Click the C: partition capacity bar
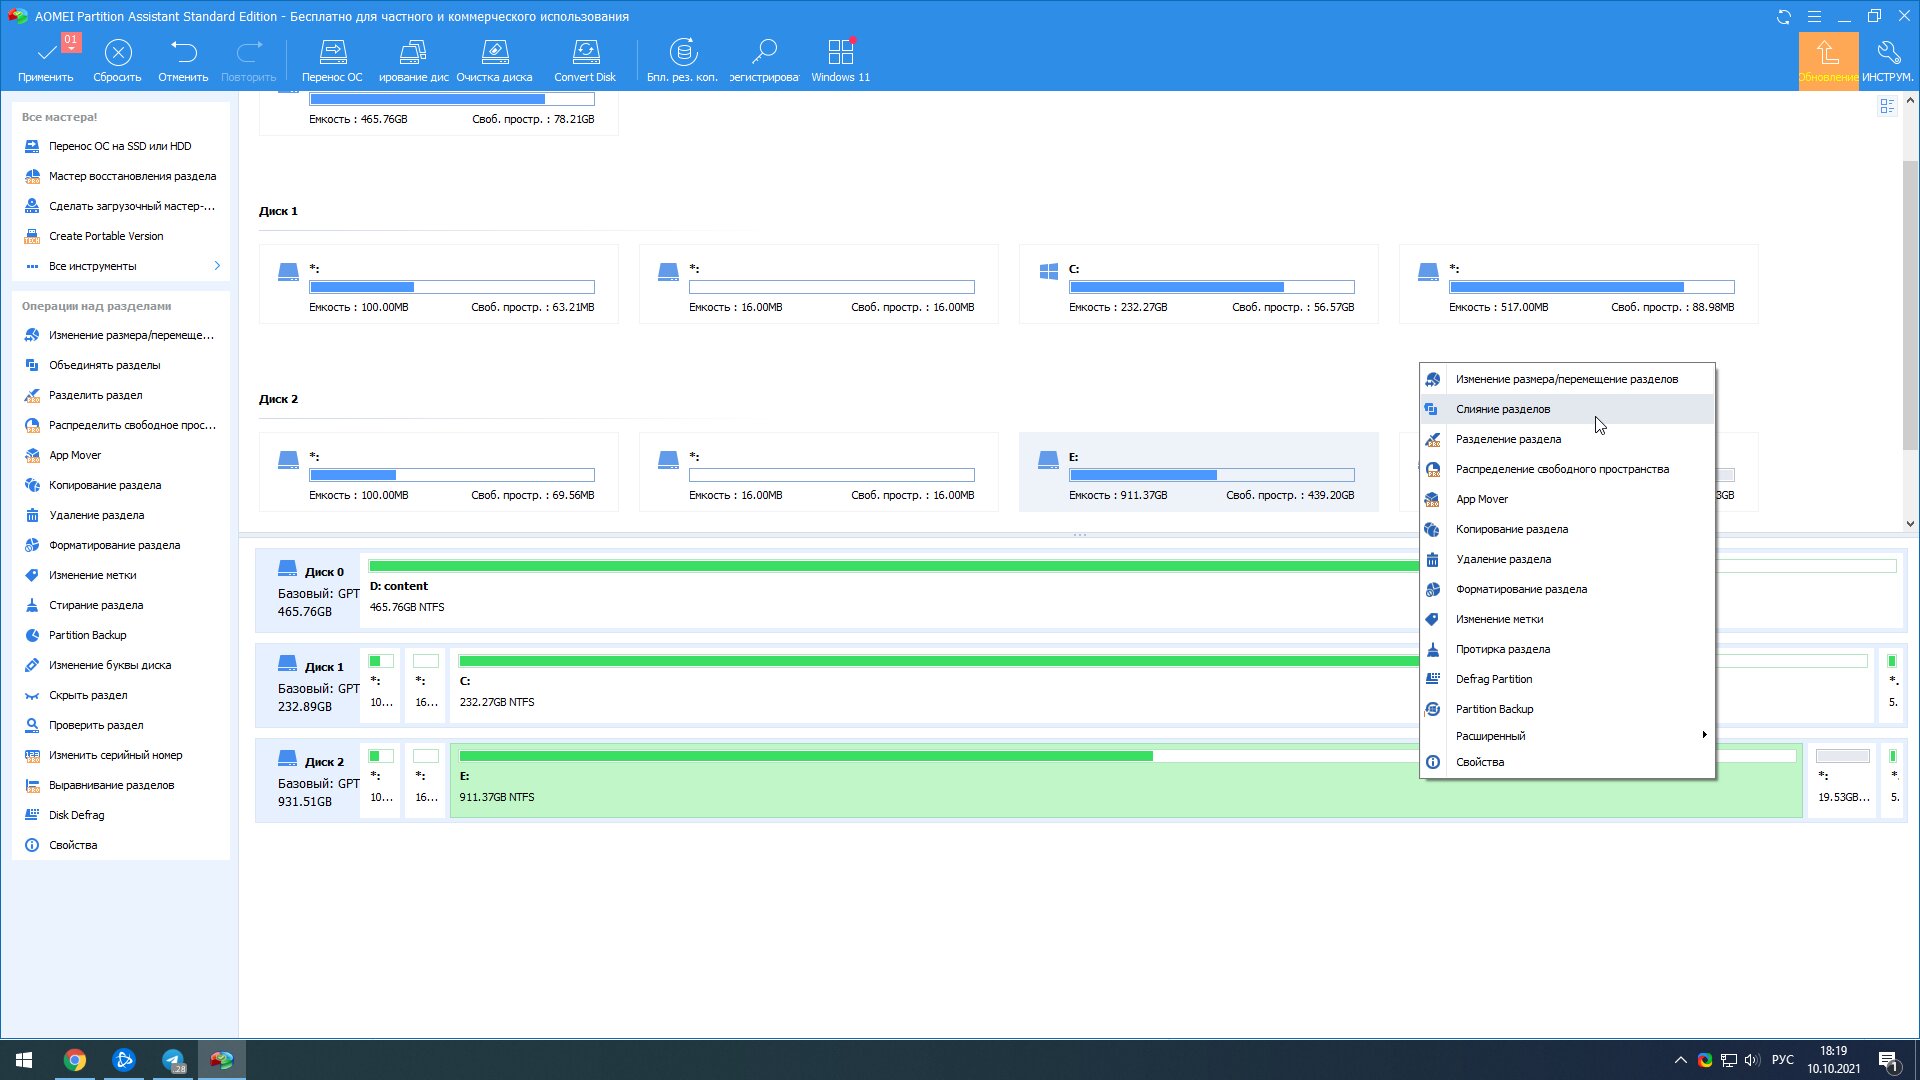 1211,287
